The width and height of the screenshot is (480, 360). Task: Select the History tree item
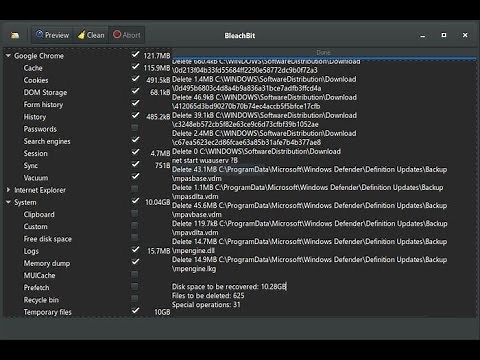[x=35, y=117]
